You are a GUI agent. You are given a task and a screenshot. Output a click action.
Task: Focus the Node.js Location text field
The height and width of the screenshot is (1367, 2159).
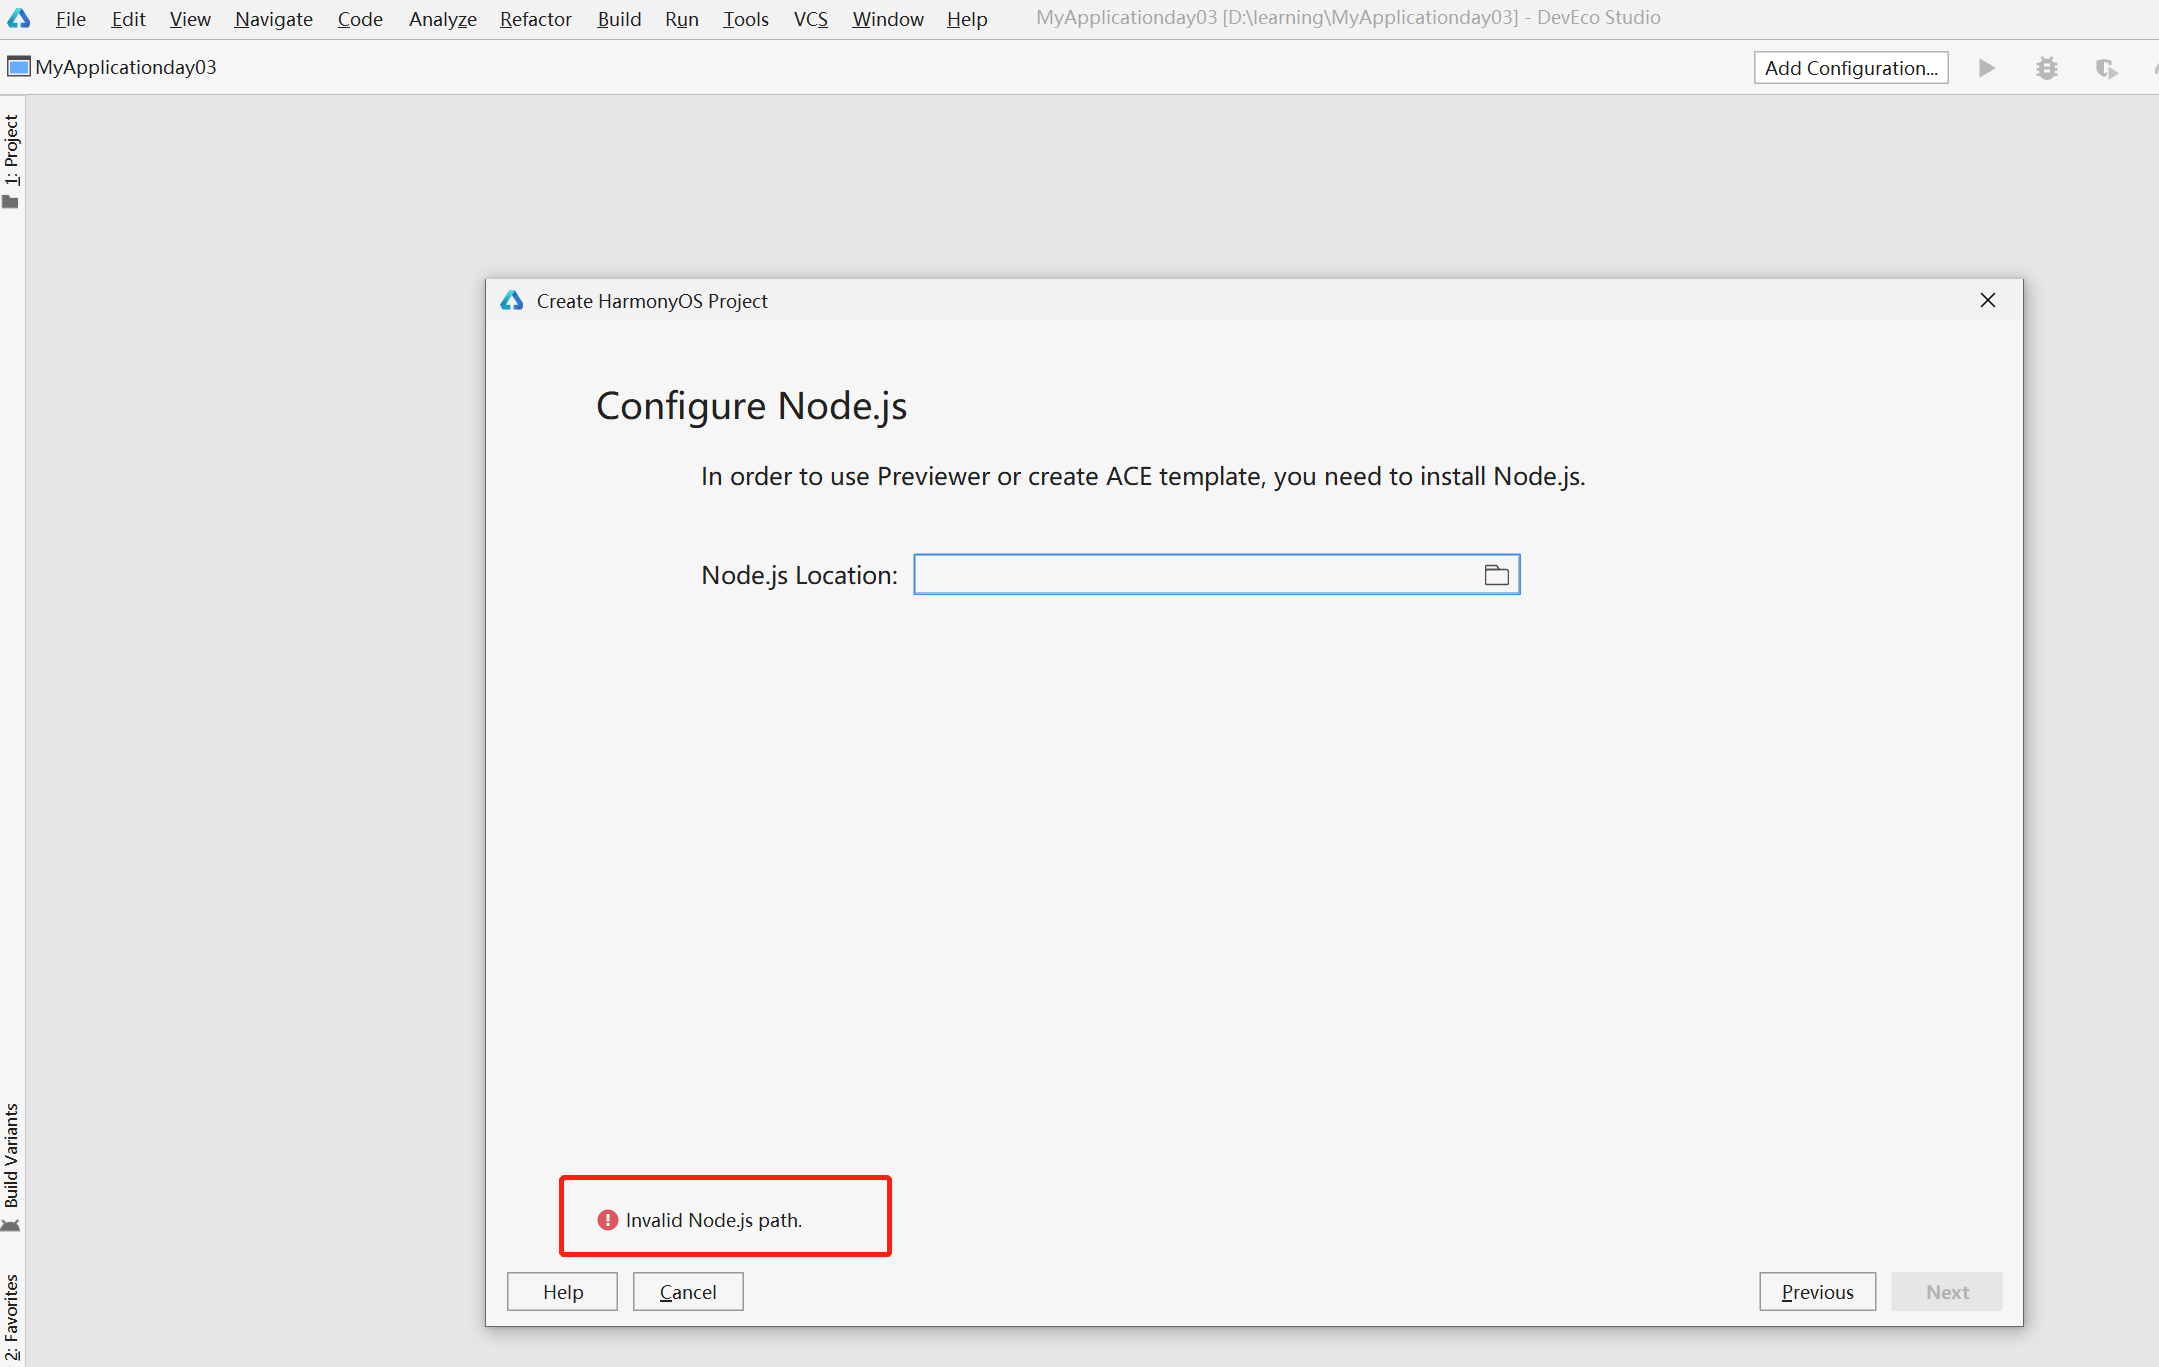pyautogui.click(x=1195, y=575)
